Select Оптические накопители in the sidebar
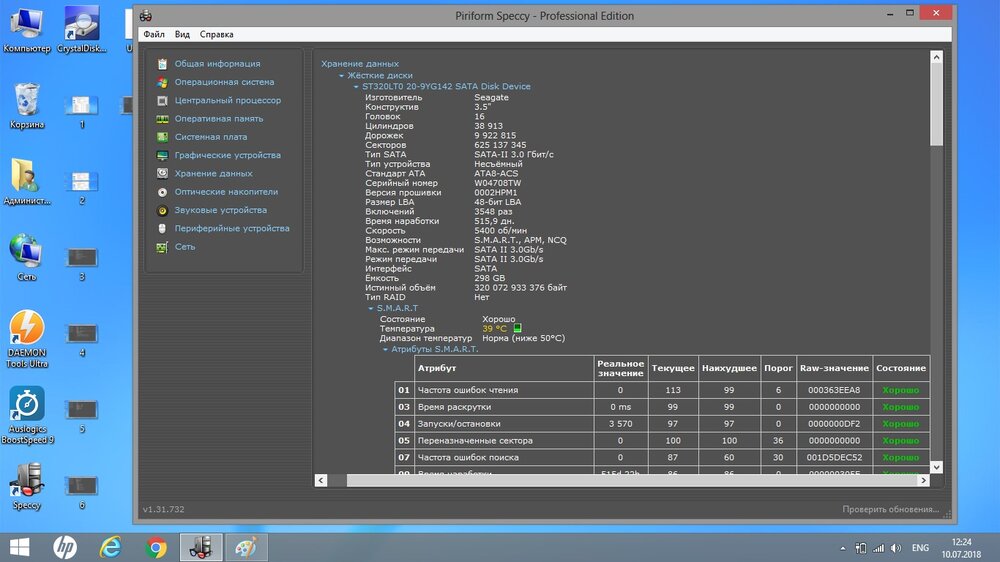 click(226, 192)
